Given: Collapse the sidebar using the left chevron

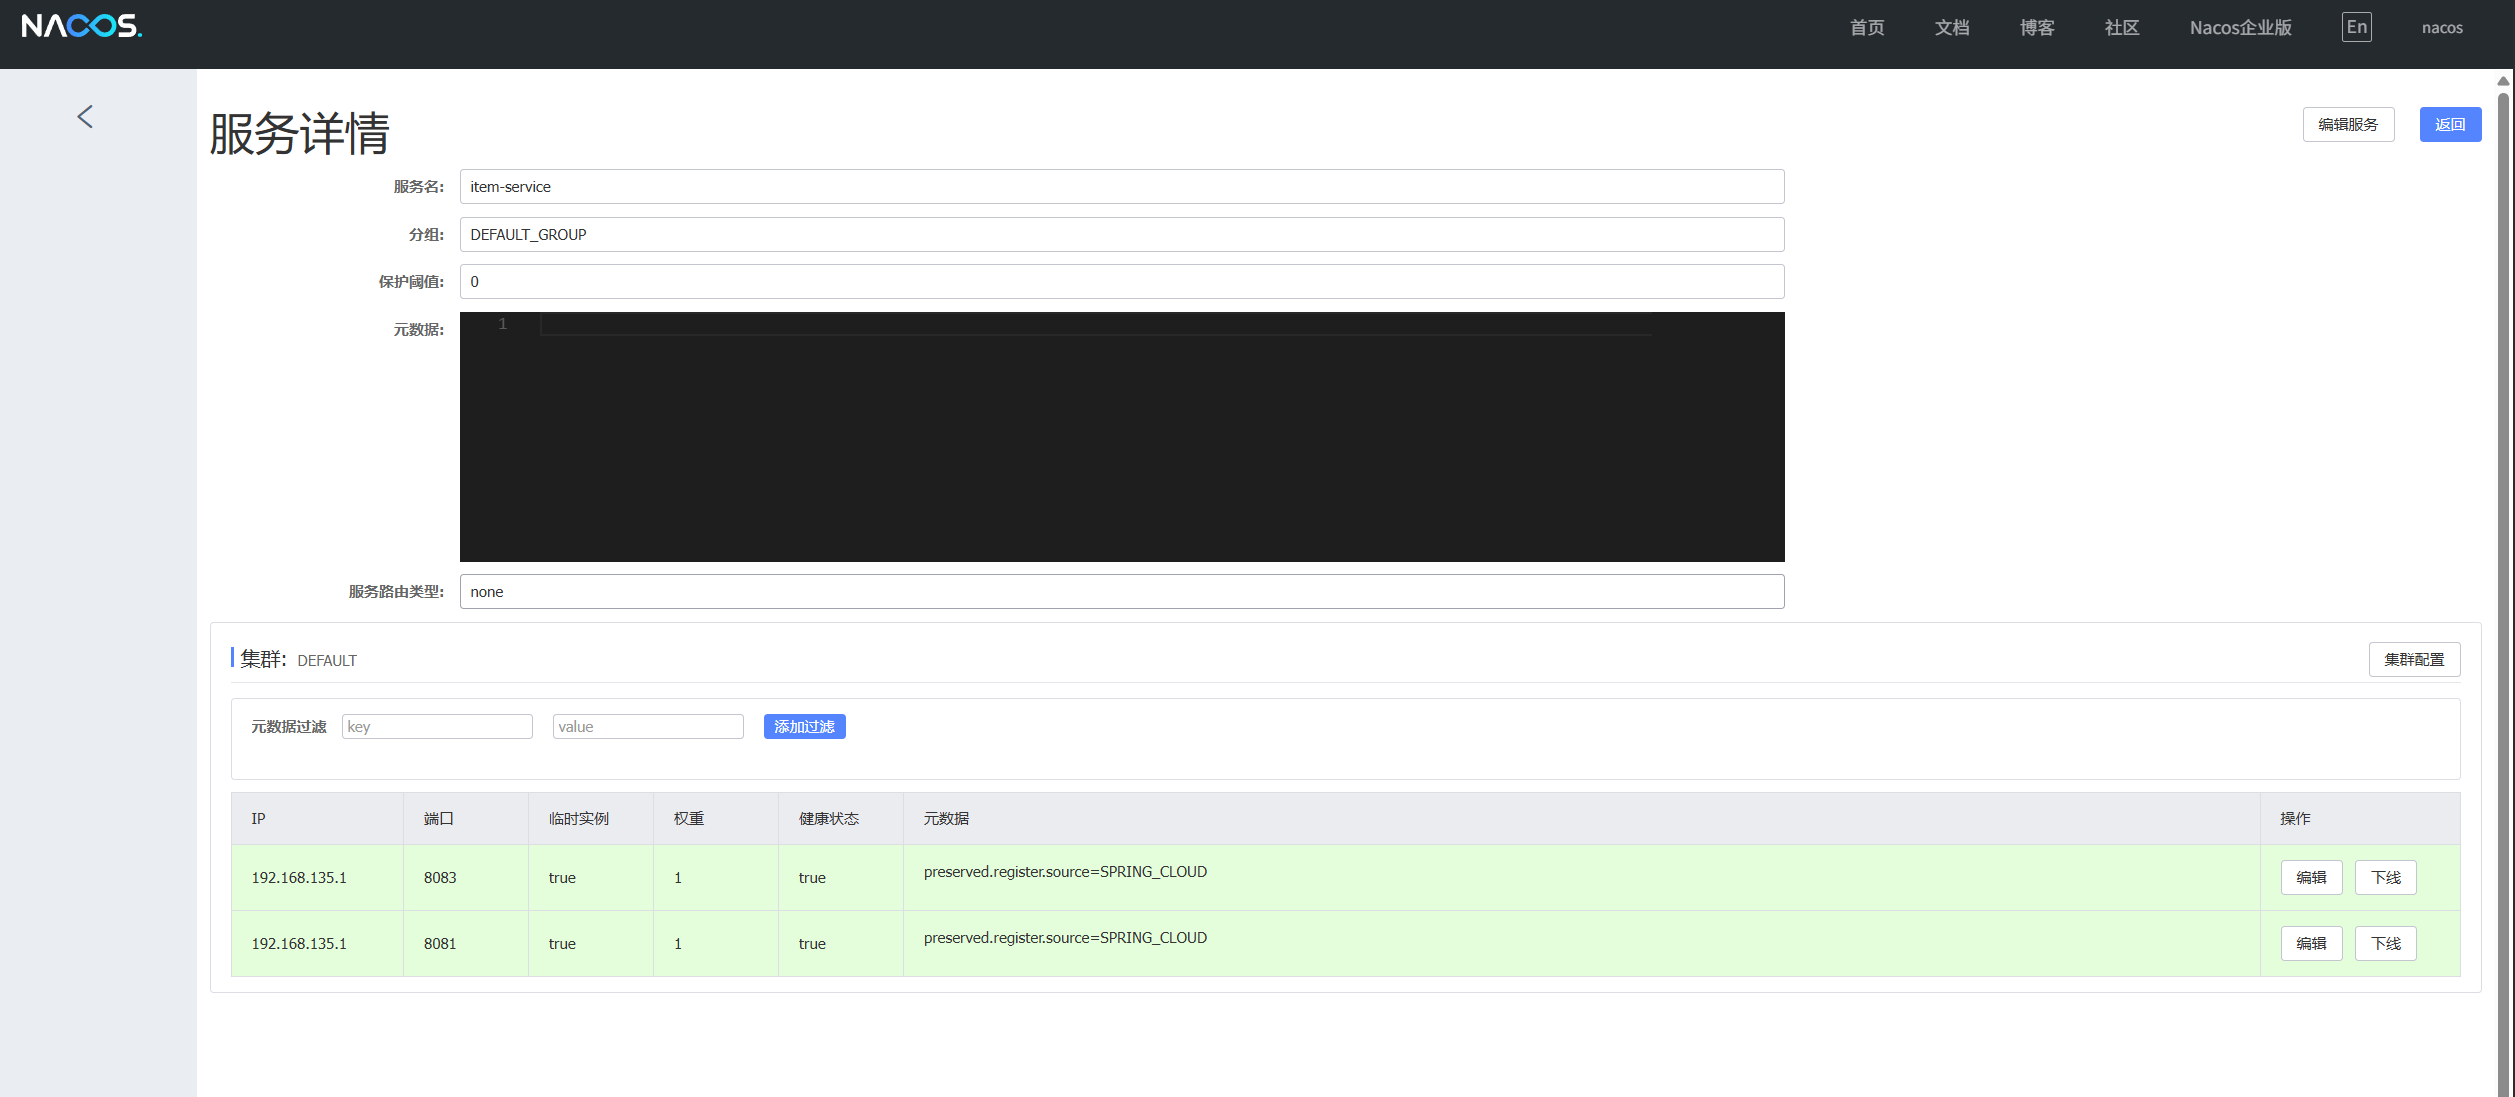Looking at the screenshot, I should [84, 116].
